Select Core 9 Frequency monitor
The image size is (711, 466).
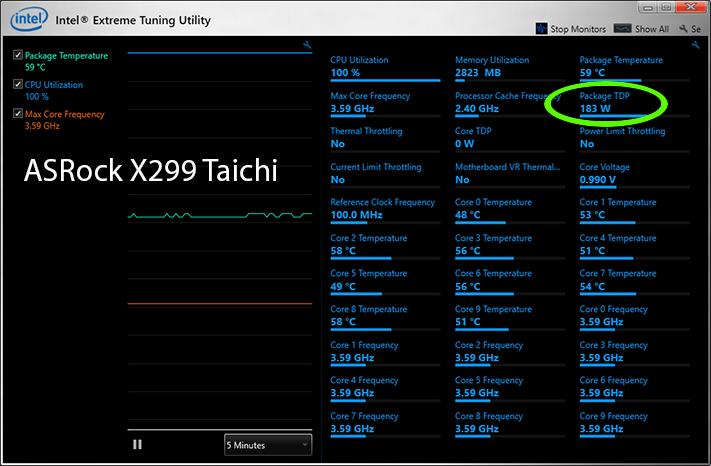[x=634, y=424]
